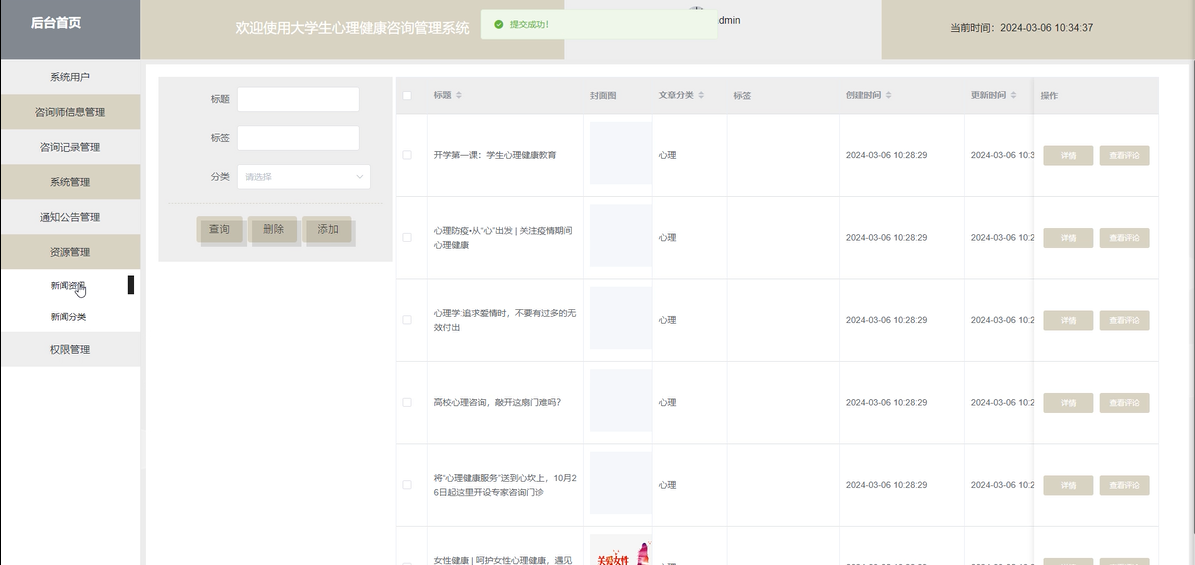This screenshot has height=565, width=1195.
Task: Sort table by 标题 column arrows
Action: pyautogui.click(x=459, y=95)
